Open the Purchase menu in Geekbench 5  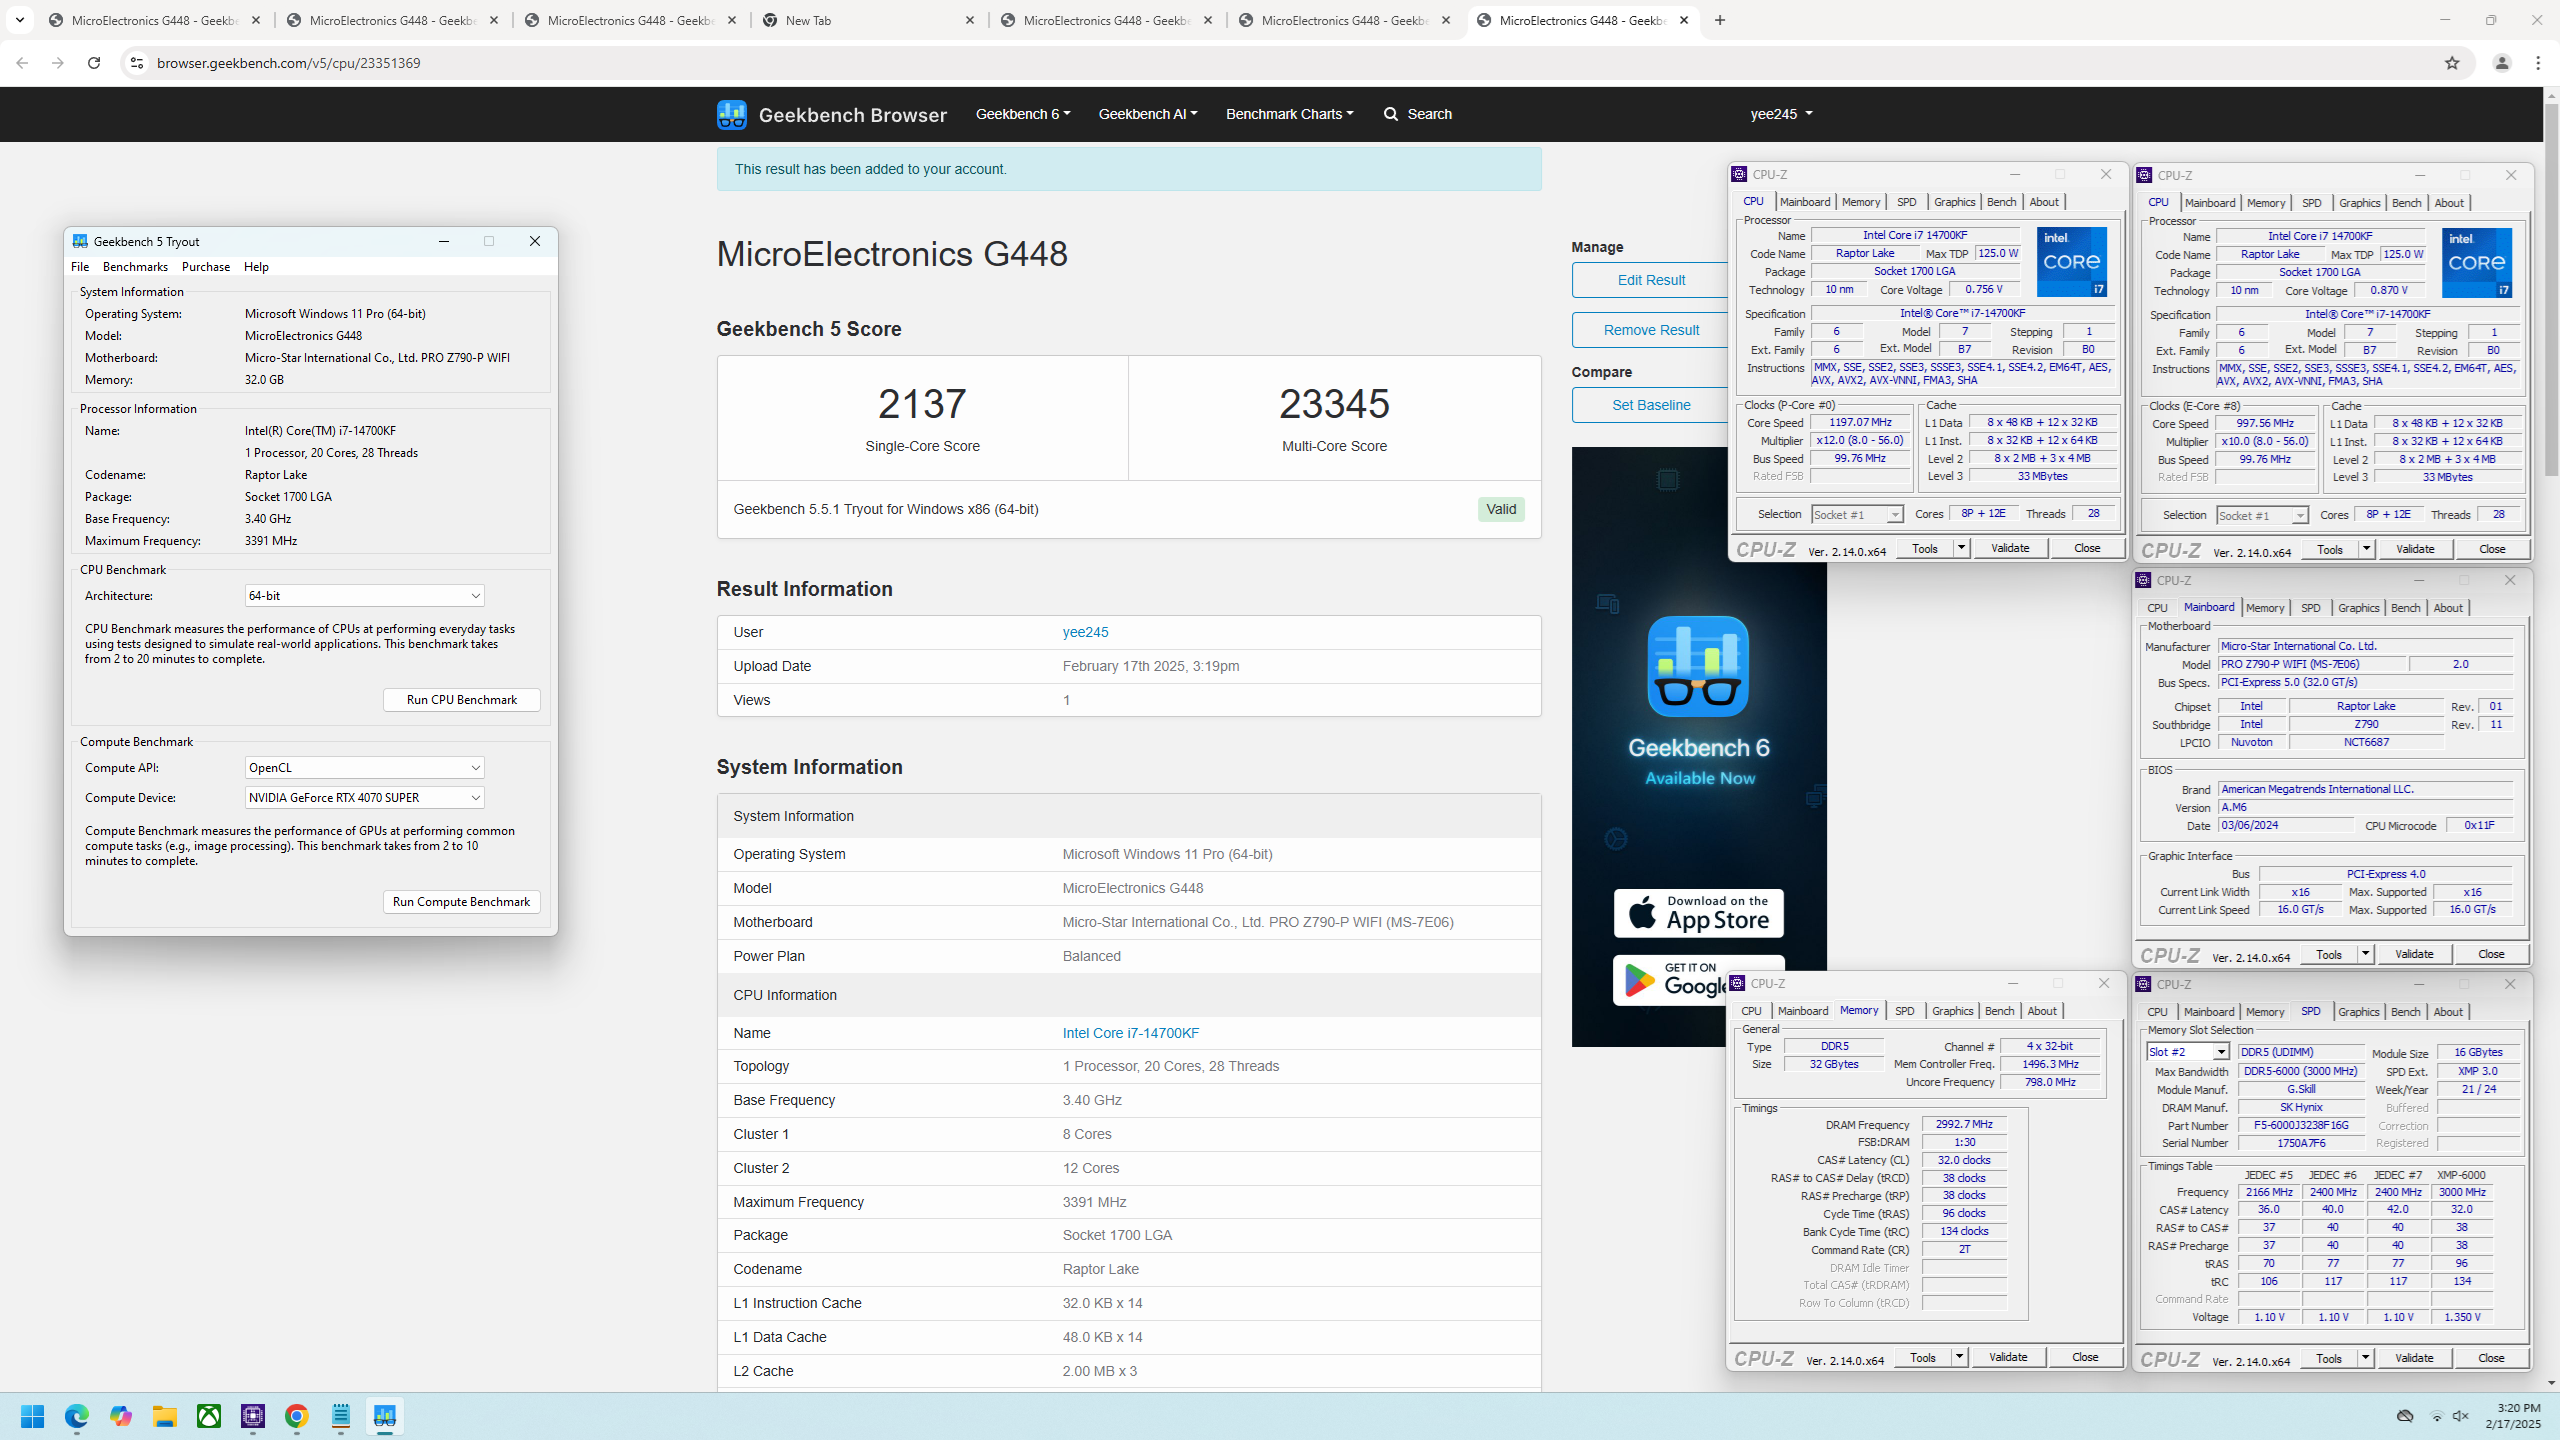pyautogui.click(x=206, y=267)
